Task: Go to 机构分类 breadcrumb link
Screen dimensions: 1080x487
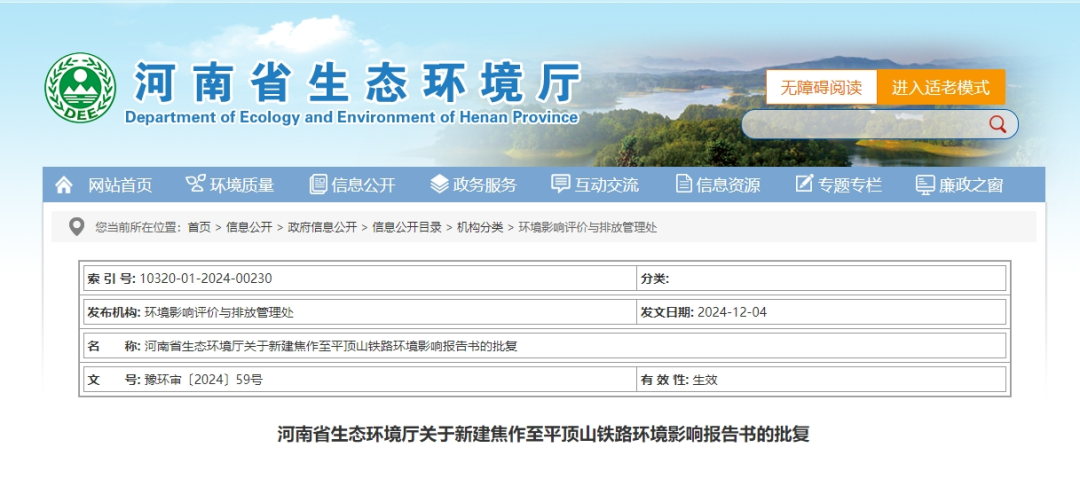Action: pos(479,227)
